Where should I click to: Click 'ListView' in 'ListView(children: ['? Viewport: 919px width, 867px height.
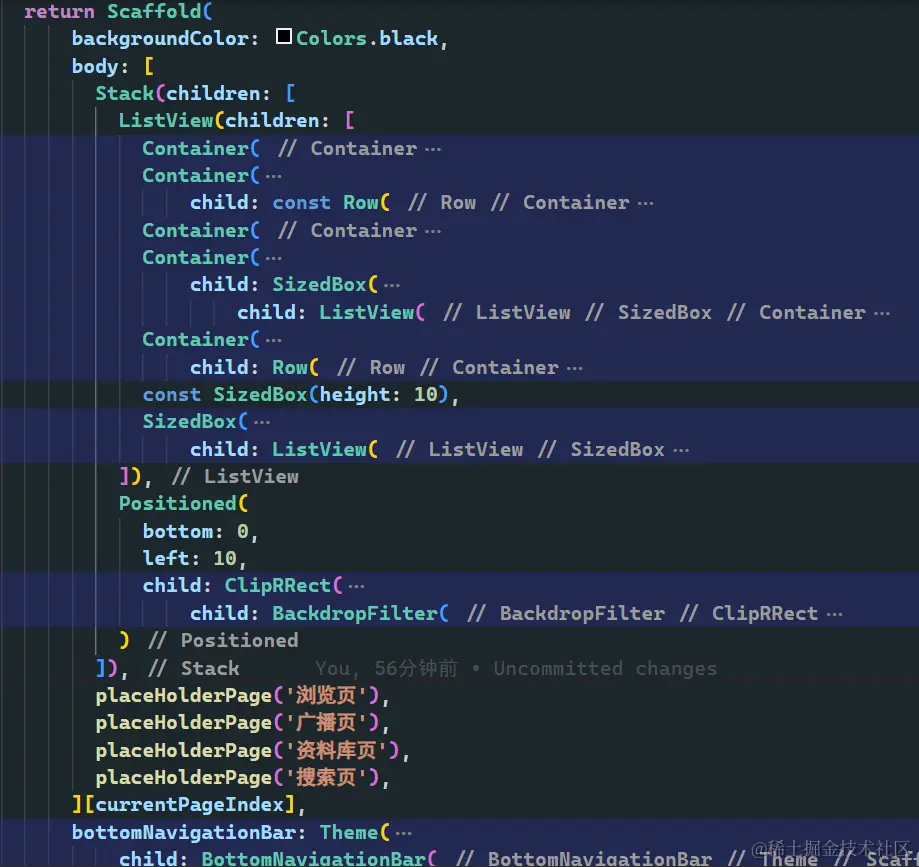click(x=166, y=121)
